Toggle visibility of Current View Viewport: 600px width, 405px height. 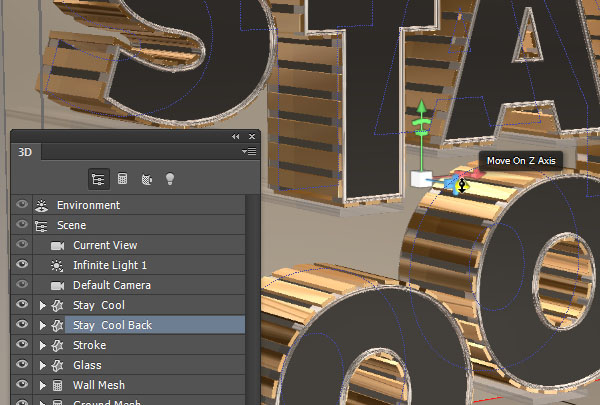(22, 244)
